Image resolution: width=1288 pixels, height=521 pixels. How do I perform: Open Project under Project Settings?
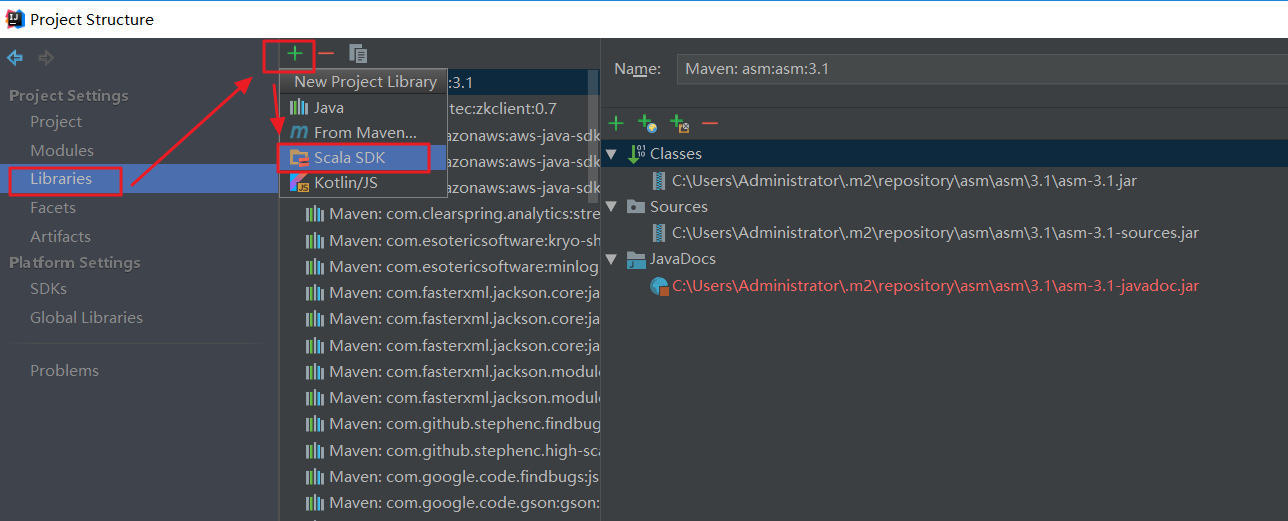[x=56, y=121]
